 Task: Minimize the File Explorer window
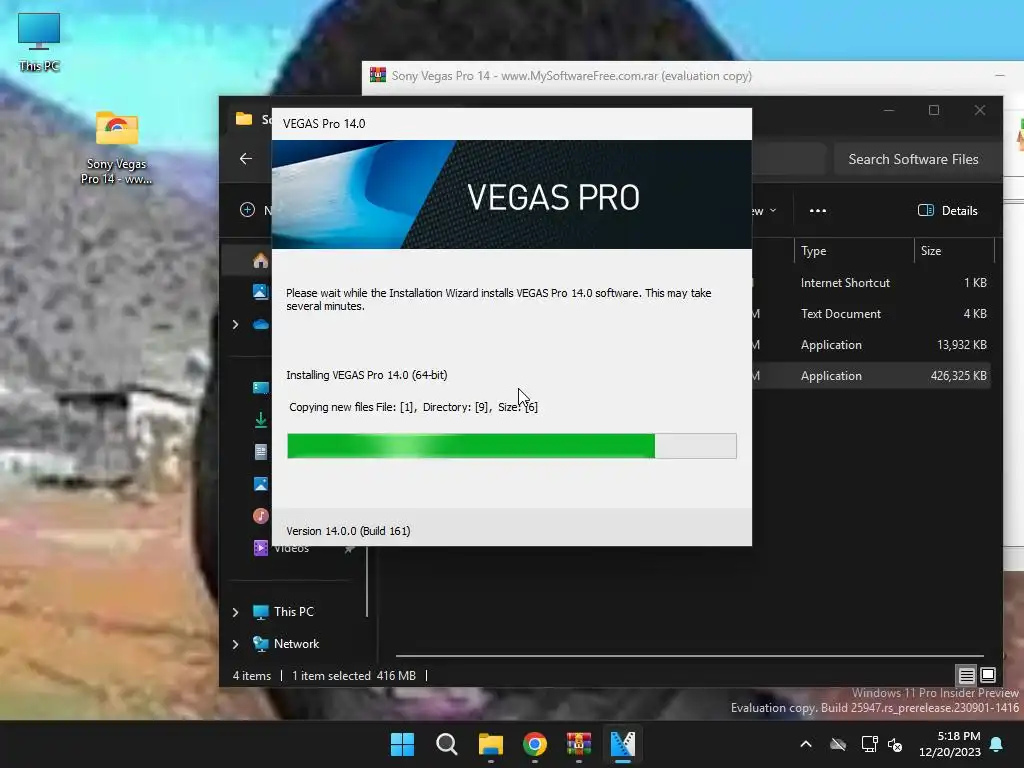point(889,110)
